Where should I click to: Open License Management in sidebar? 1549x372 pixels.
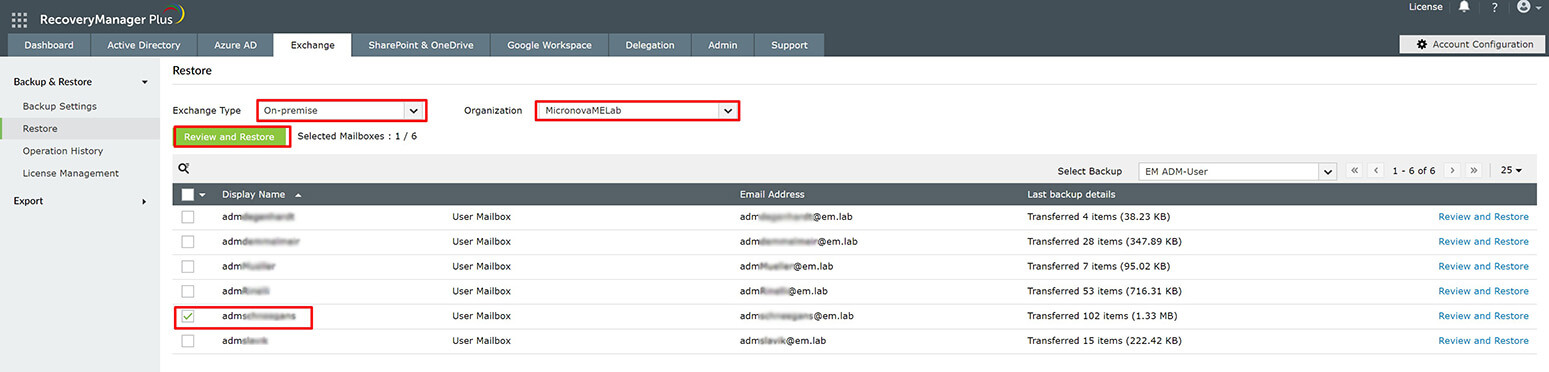tap(71, 173)
